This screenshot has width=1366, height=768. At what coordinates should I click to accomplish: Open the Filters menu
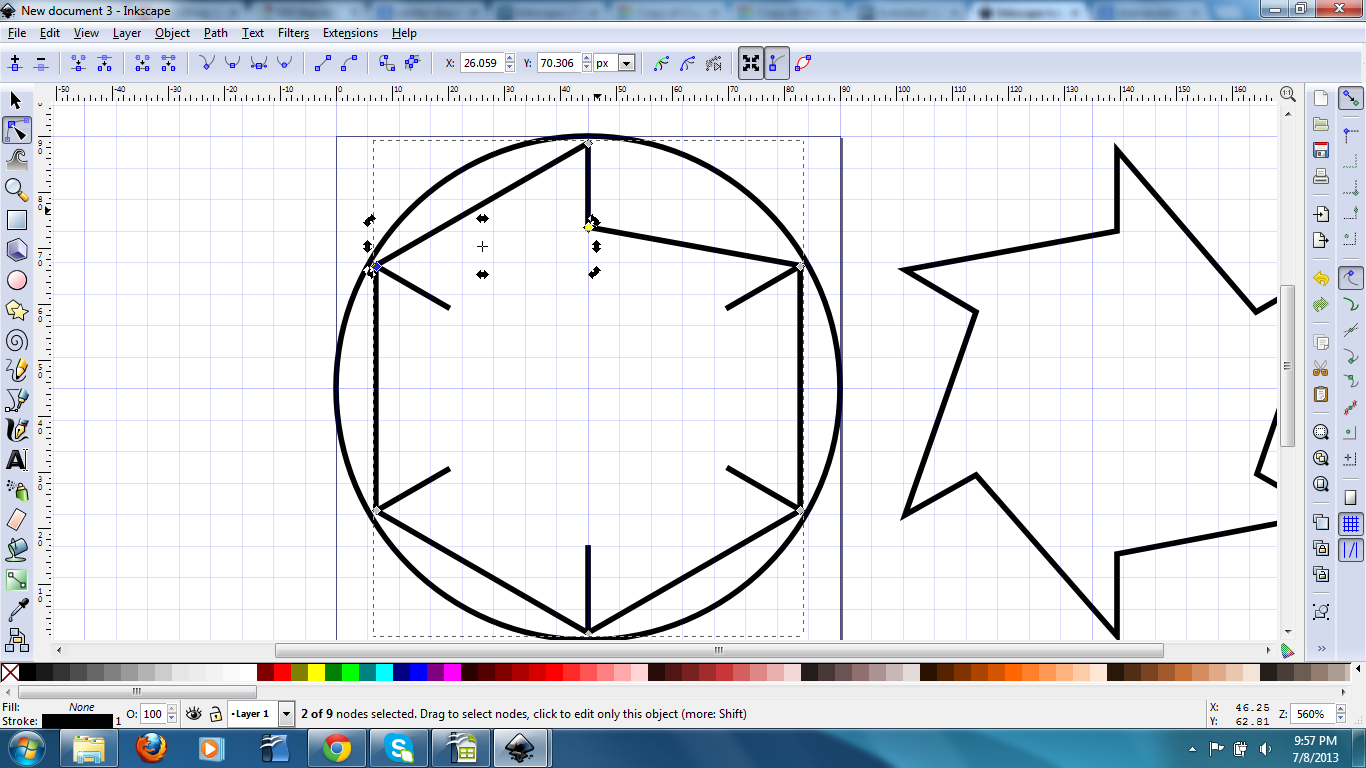(293, 33)
